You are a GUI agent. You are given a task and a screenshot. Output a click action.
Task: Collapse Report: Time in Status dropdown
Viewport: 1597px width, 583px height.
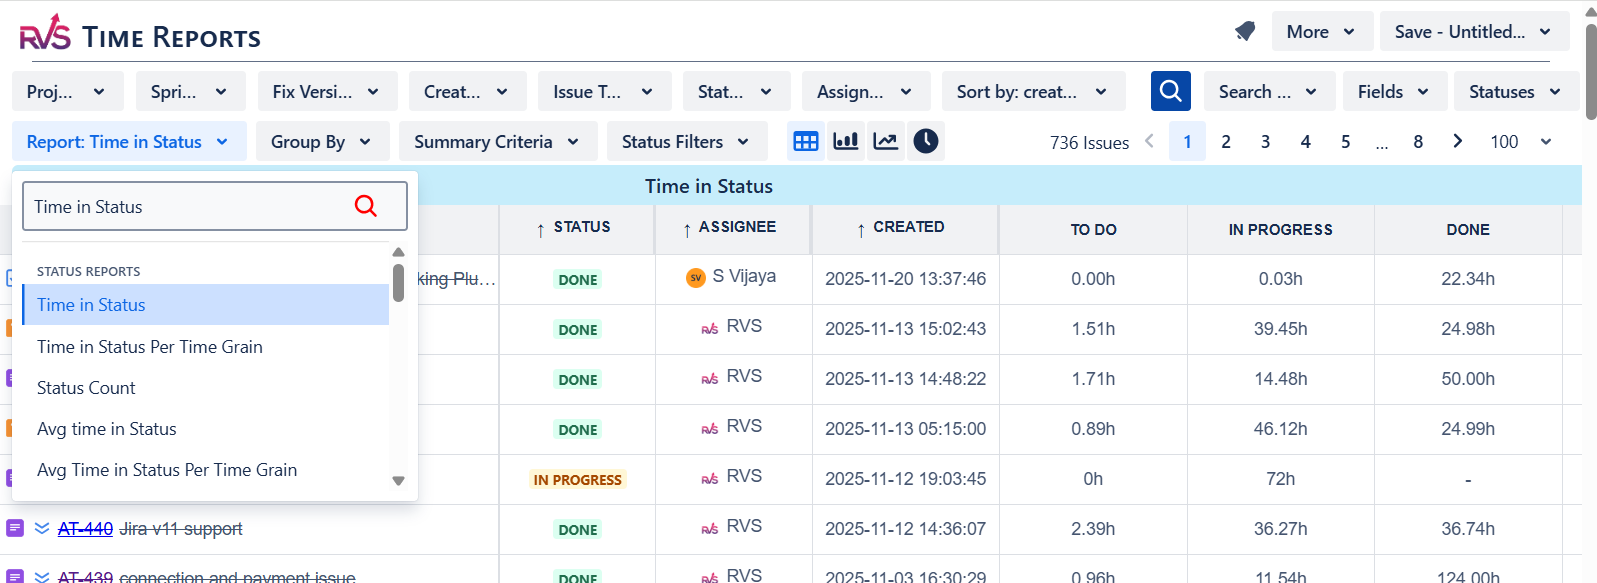[x=128, y=141]
